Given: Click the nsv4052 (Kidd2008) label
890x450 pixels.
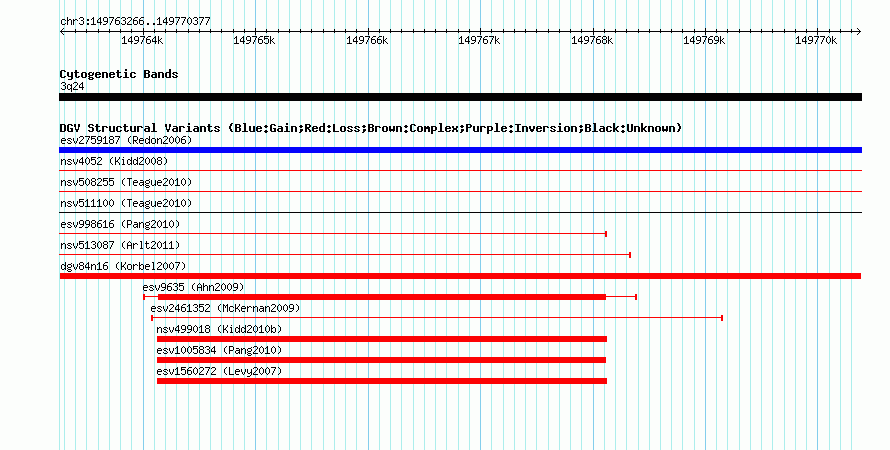Looking at the screenshot, I should [114, 161].
